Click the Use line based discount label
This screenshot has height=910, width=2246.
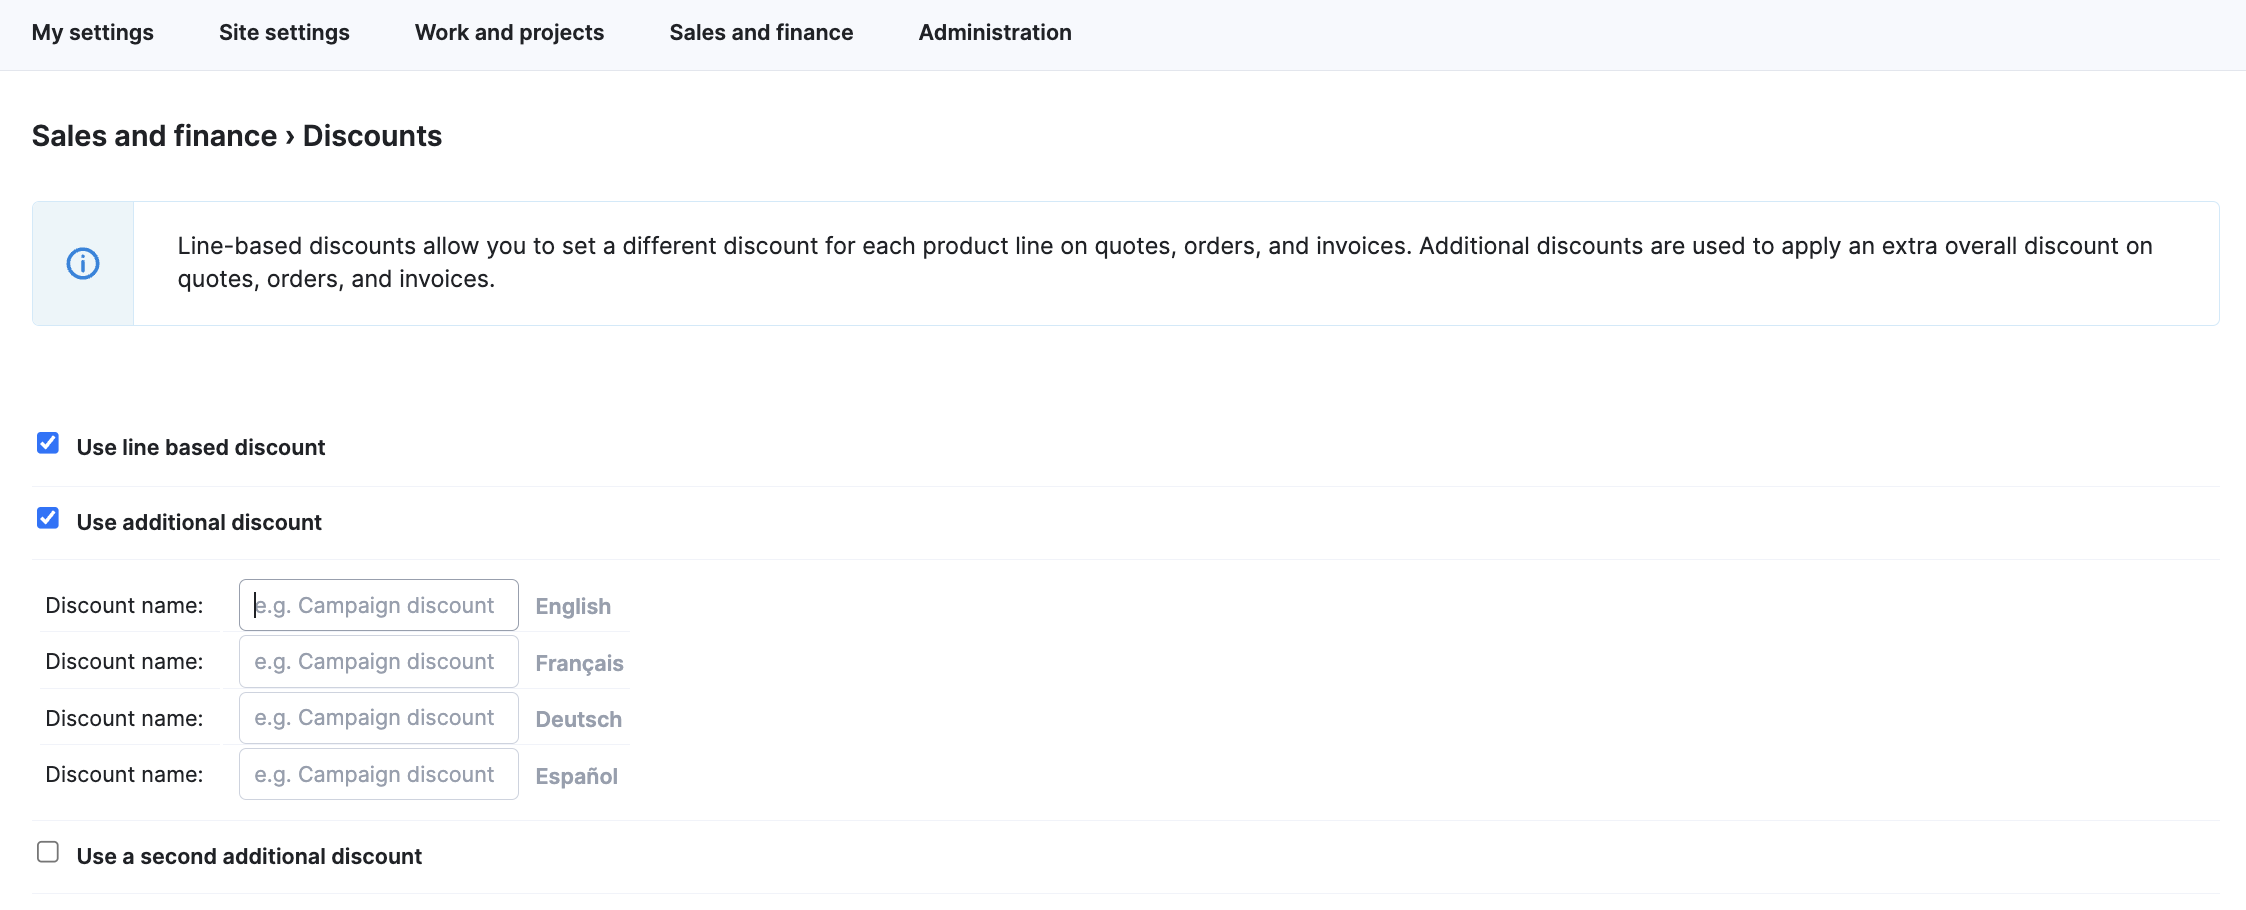201,448
